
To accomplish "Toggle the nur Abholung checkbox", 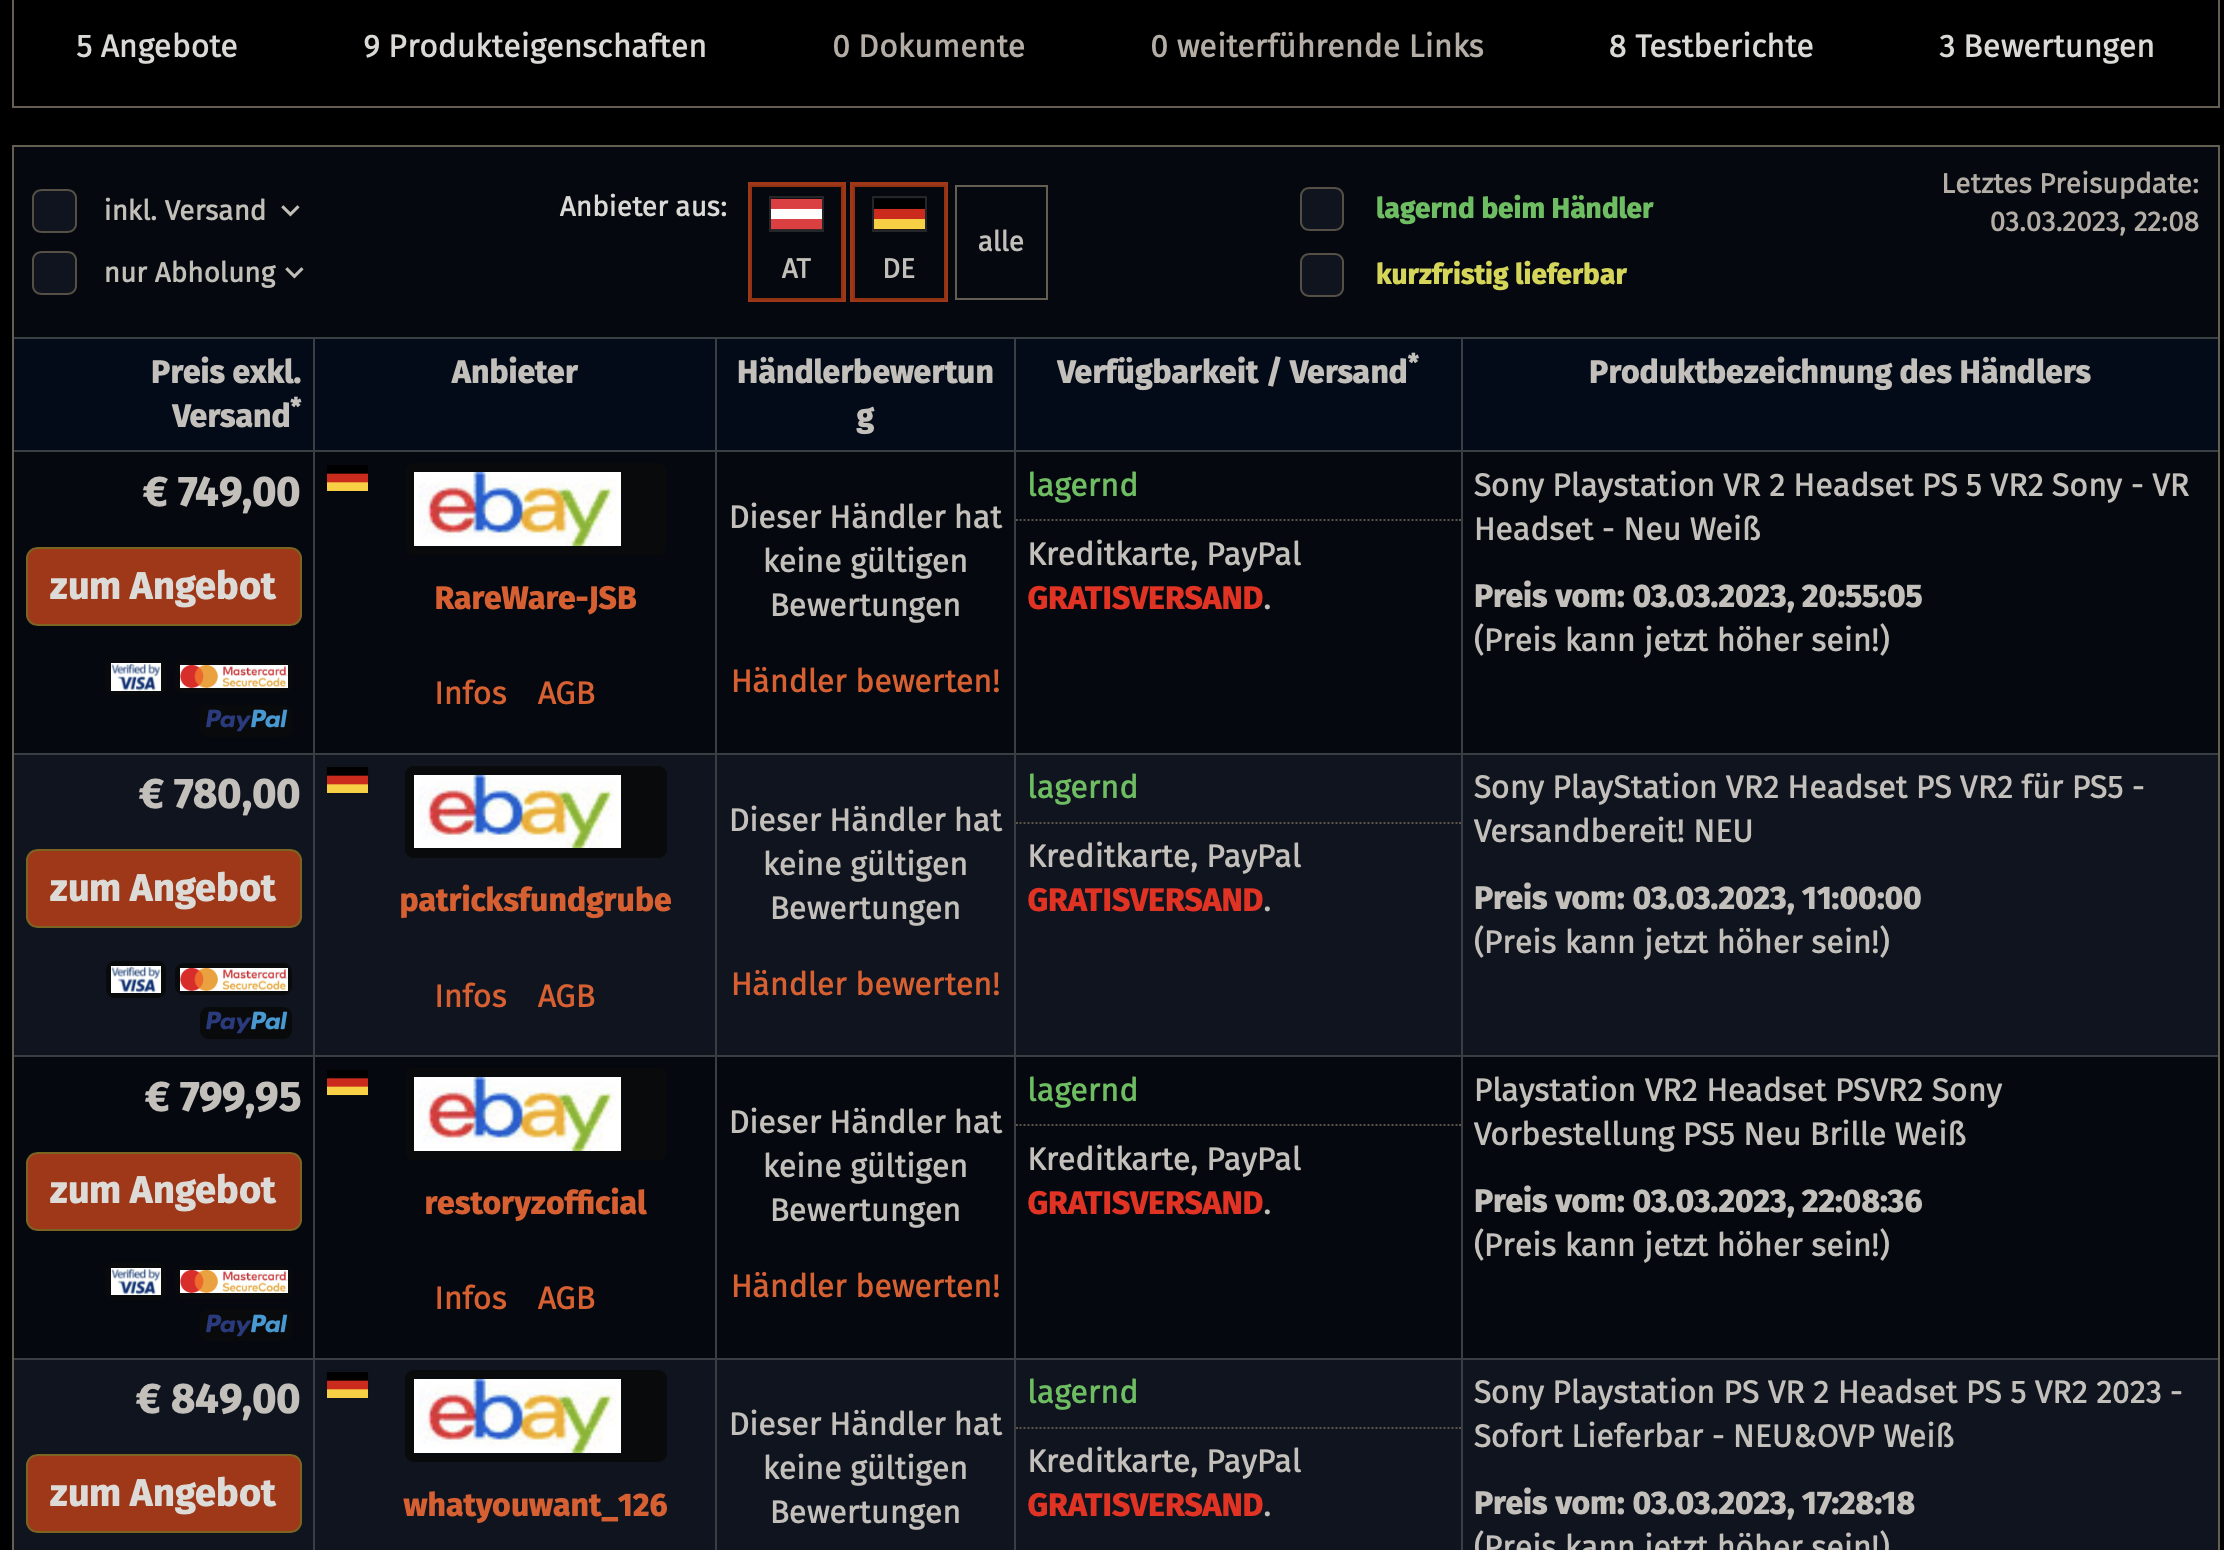I will click(x=55, y=273).
